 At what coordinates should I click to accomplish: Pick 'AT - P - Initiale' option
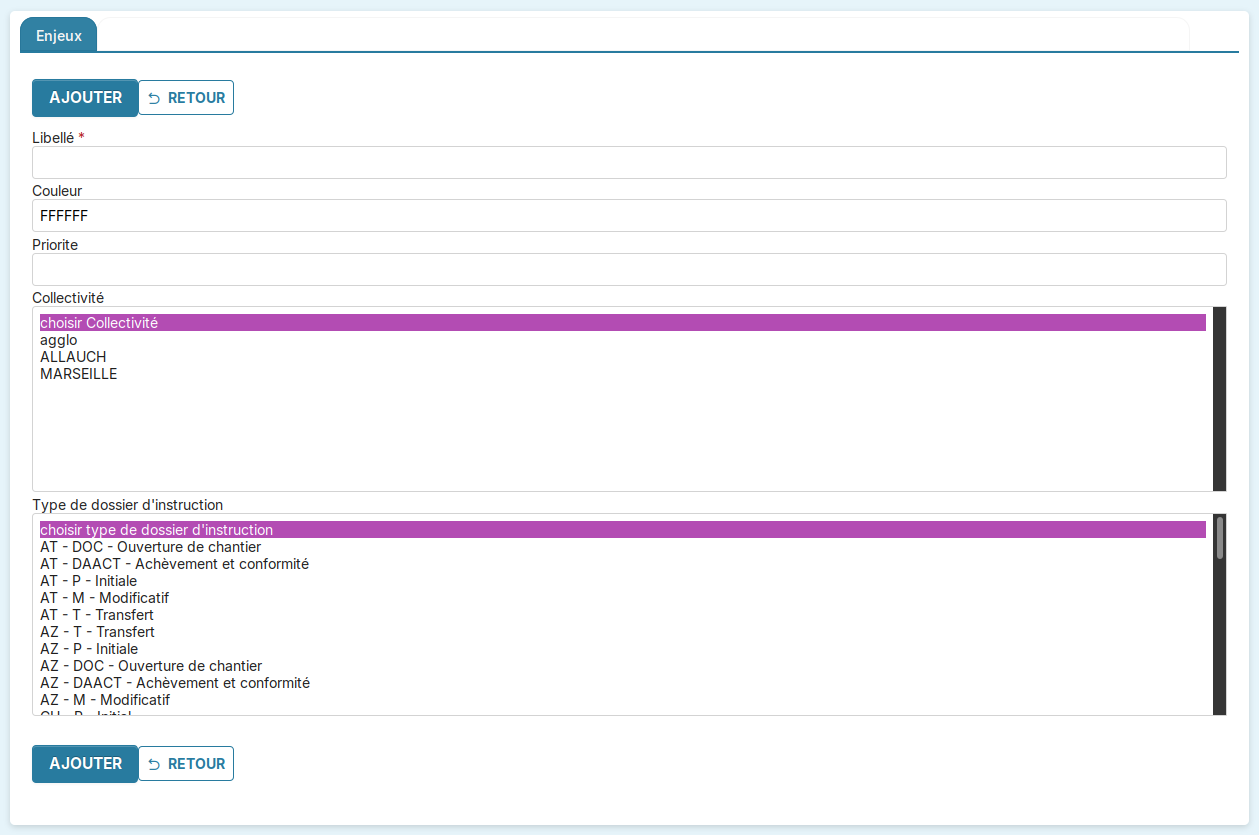coord(88,581)
